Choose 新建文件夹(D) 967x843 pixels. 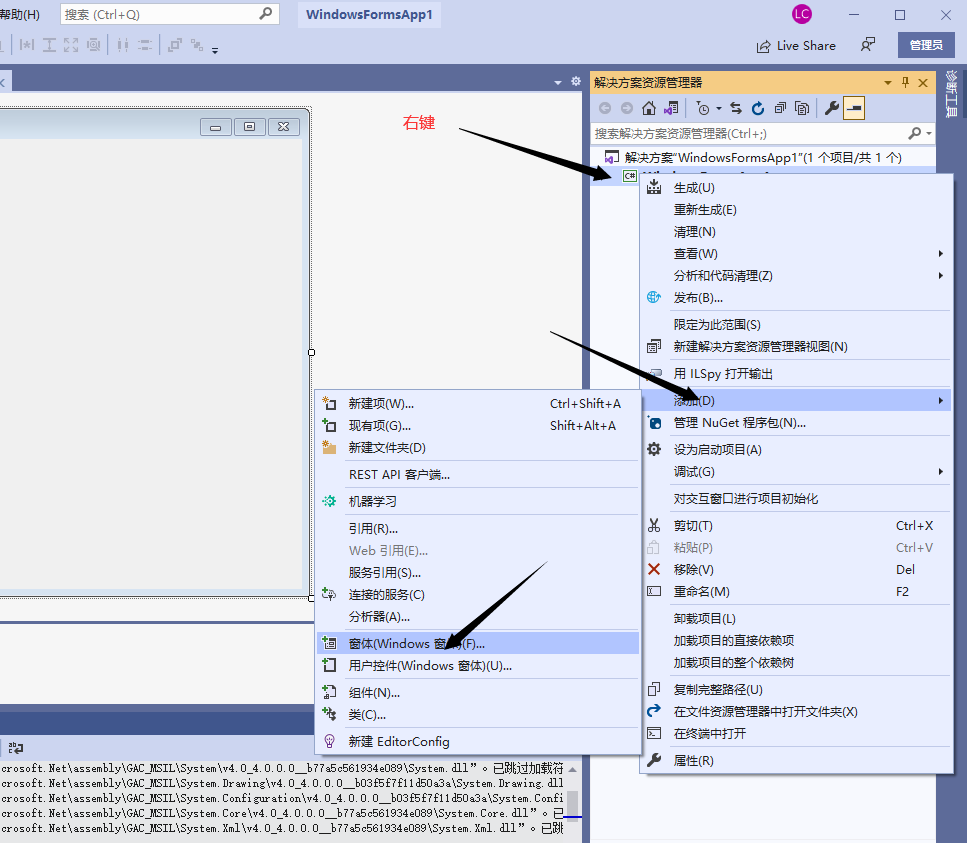point(477,448)
